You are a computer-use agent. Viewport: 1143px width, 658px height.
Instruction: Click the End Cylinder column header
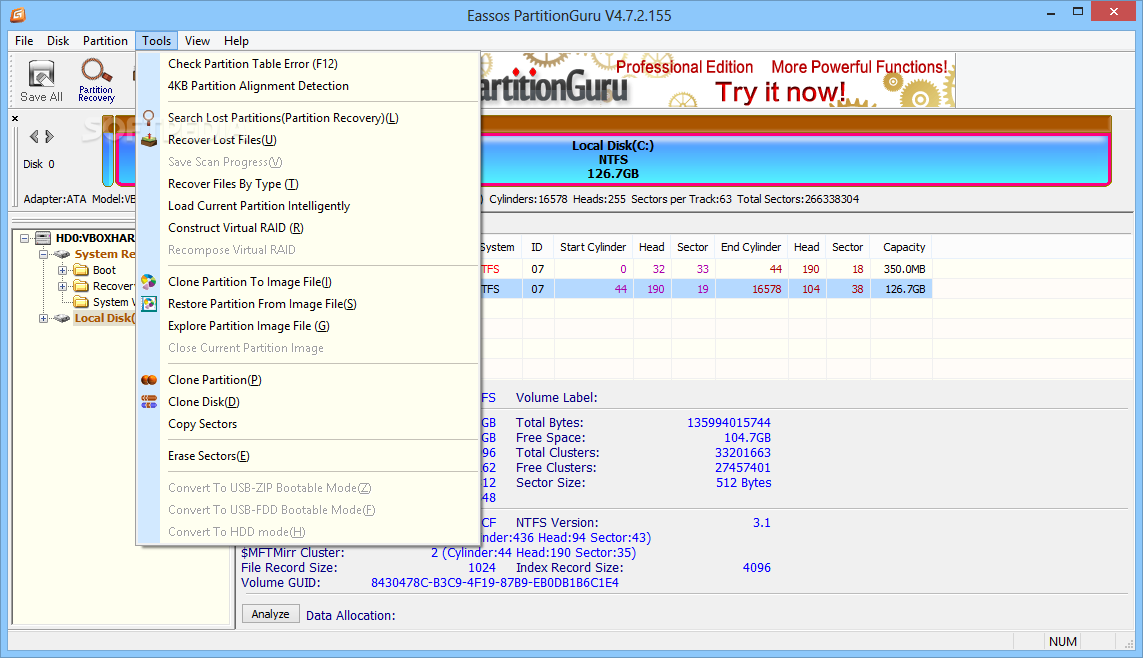tap(751, 247)
